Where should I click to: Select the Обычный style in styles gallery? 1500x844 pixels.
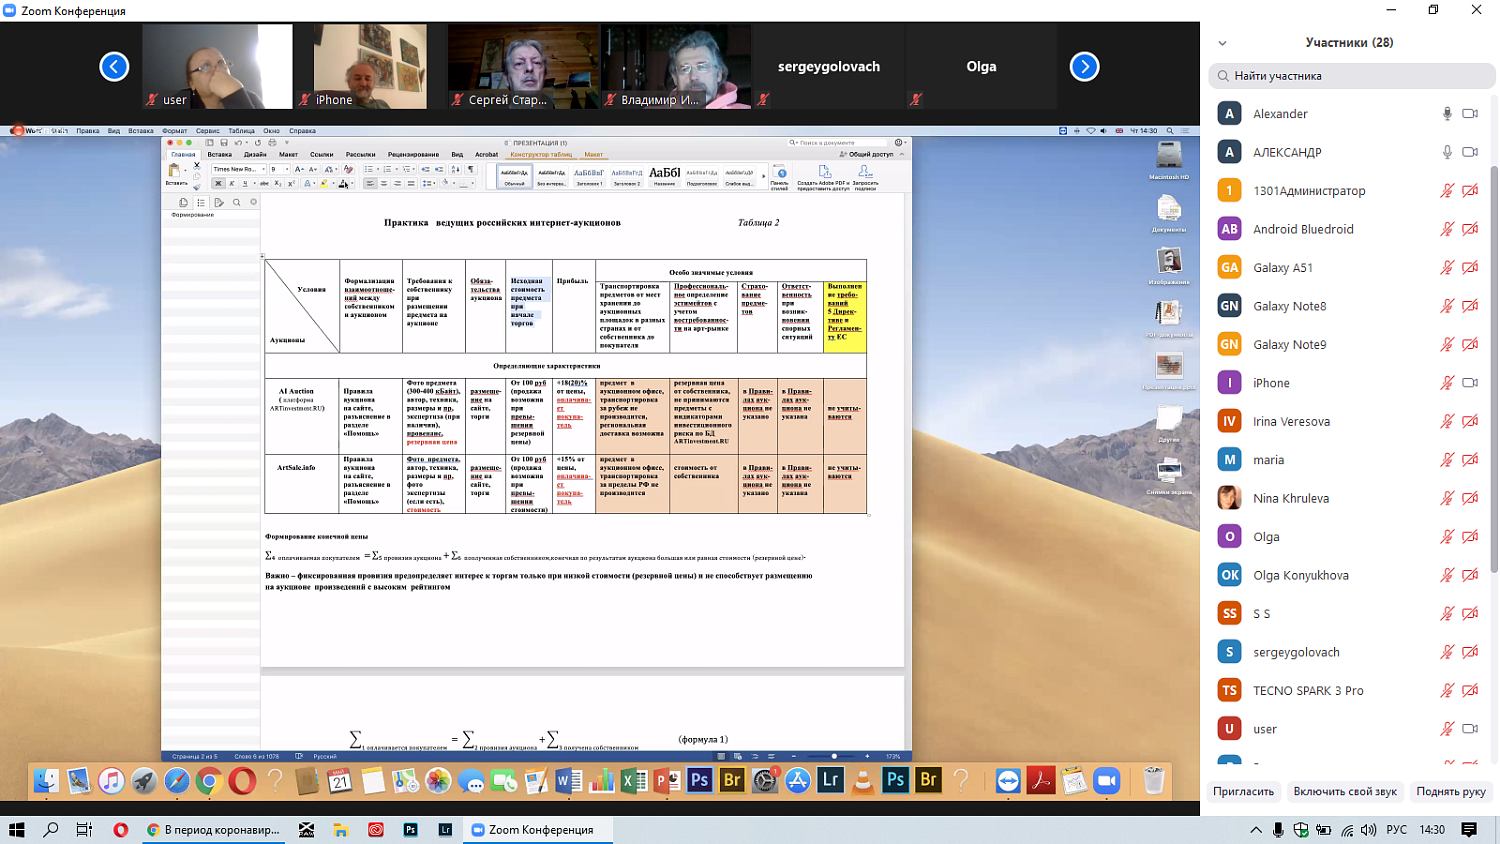click(514, 177)
